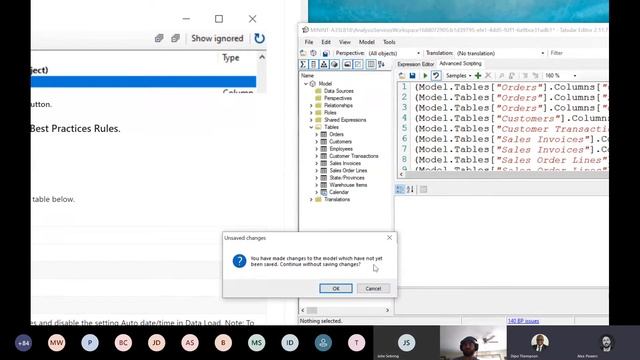Click the connect to database icon
Image resolution: width=640 pixels, height=360 pixels.
313,53
